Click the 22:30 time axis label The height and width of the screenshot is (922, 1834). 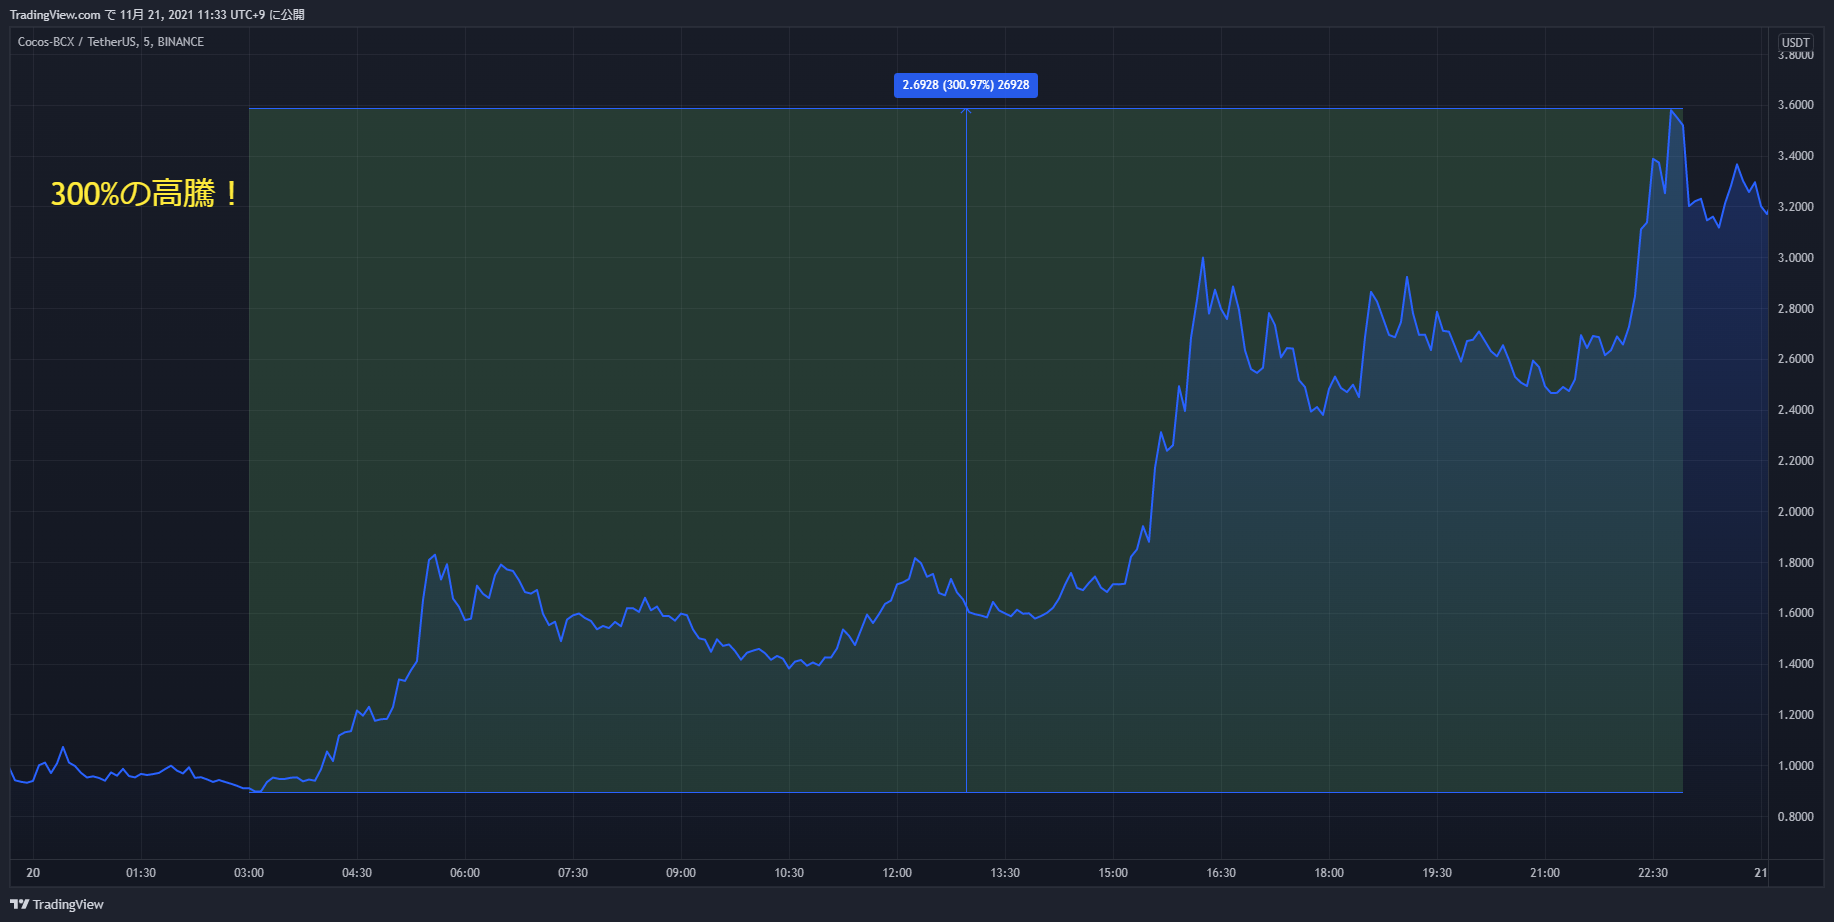pyautogui.click(x=1653, y=873)
